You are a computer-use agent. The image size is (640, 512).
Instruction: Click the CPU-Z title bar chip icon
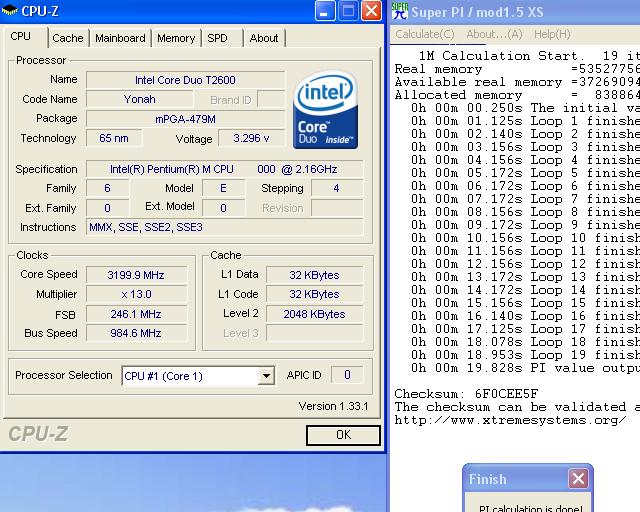(10, 10)
